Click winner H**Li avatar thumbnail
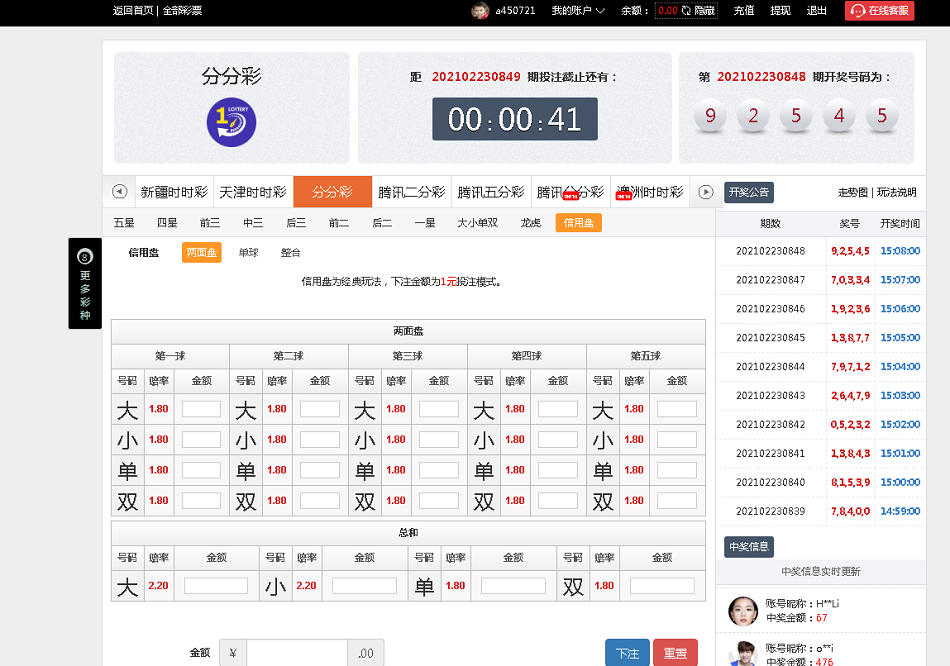 (x=741, y=610)
